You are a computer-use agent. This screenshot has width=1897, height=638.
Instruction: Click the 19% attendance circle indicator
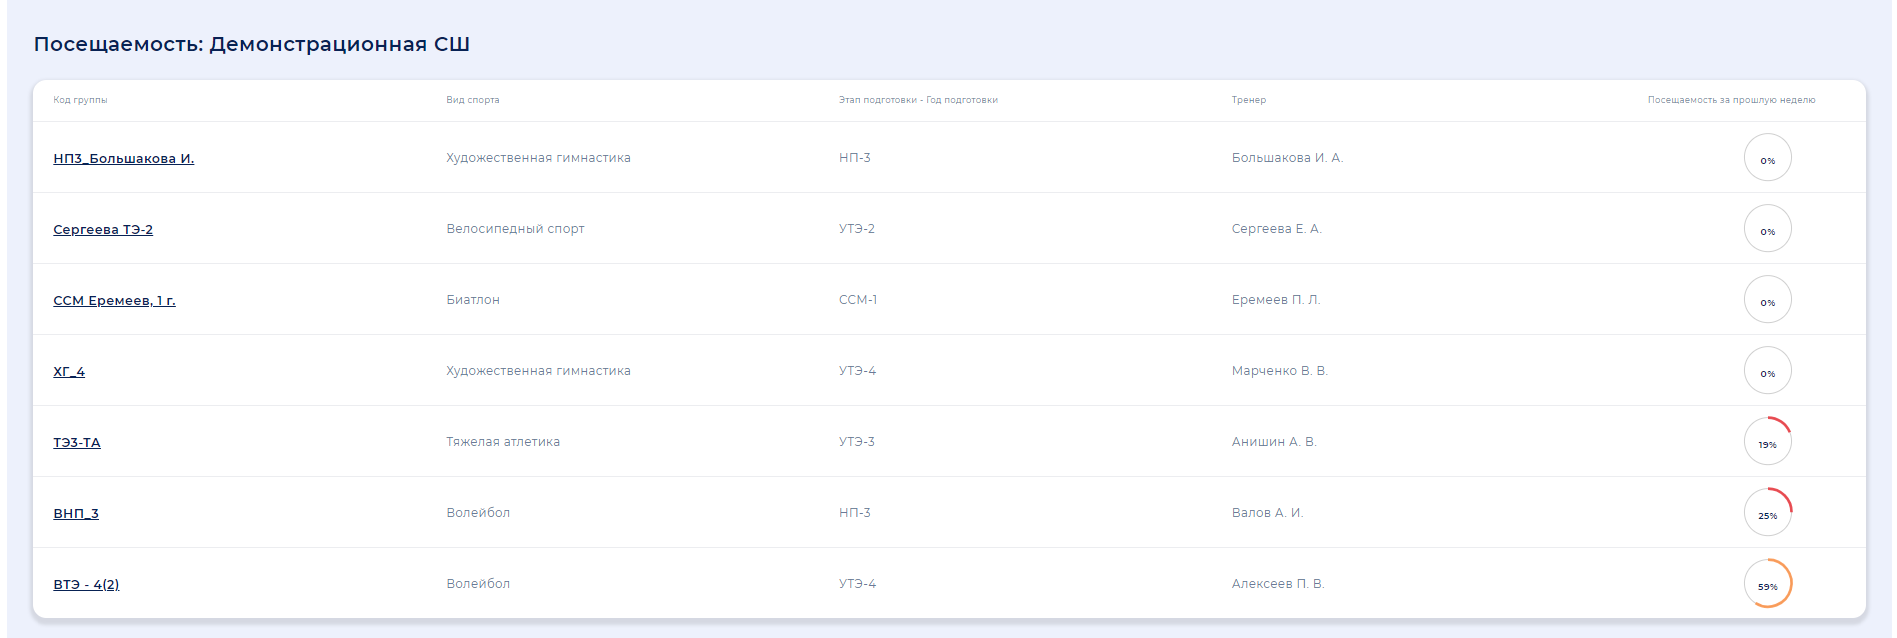pyautogui.click(x=1767, y=442)
